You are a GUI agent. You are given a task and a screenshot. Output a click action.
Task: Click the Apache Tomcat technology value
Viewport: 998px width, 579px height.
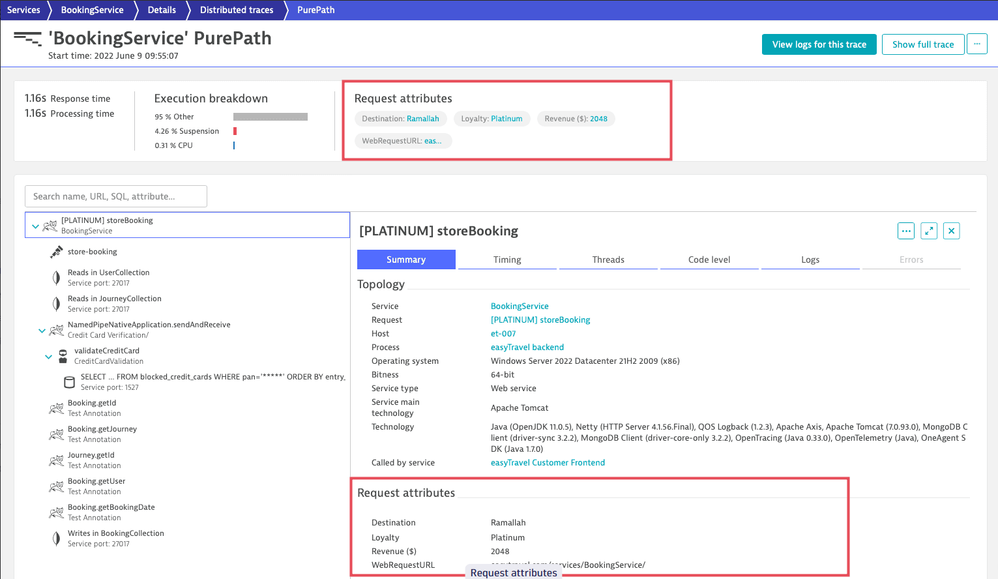pyautogui.click(x=519, y=408)
